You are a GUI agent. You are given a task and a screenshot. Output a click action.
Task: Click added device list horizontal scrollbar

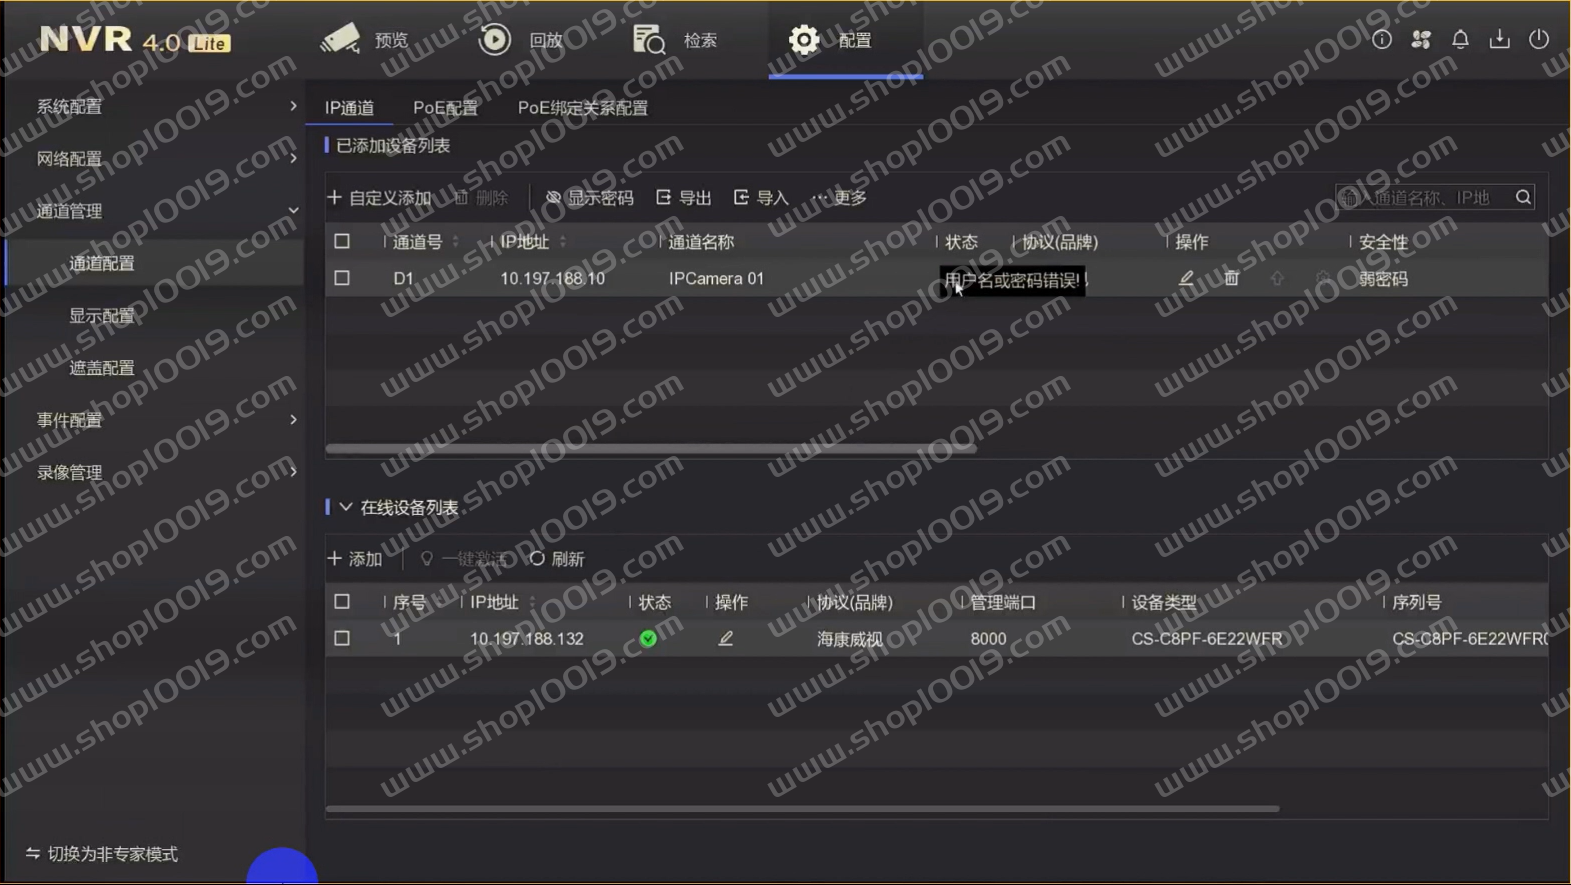(651, 448)
